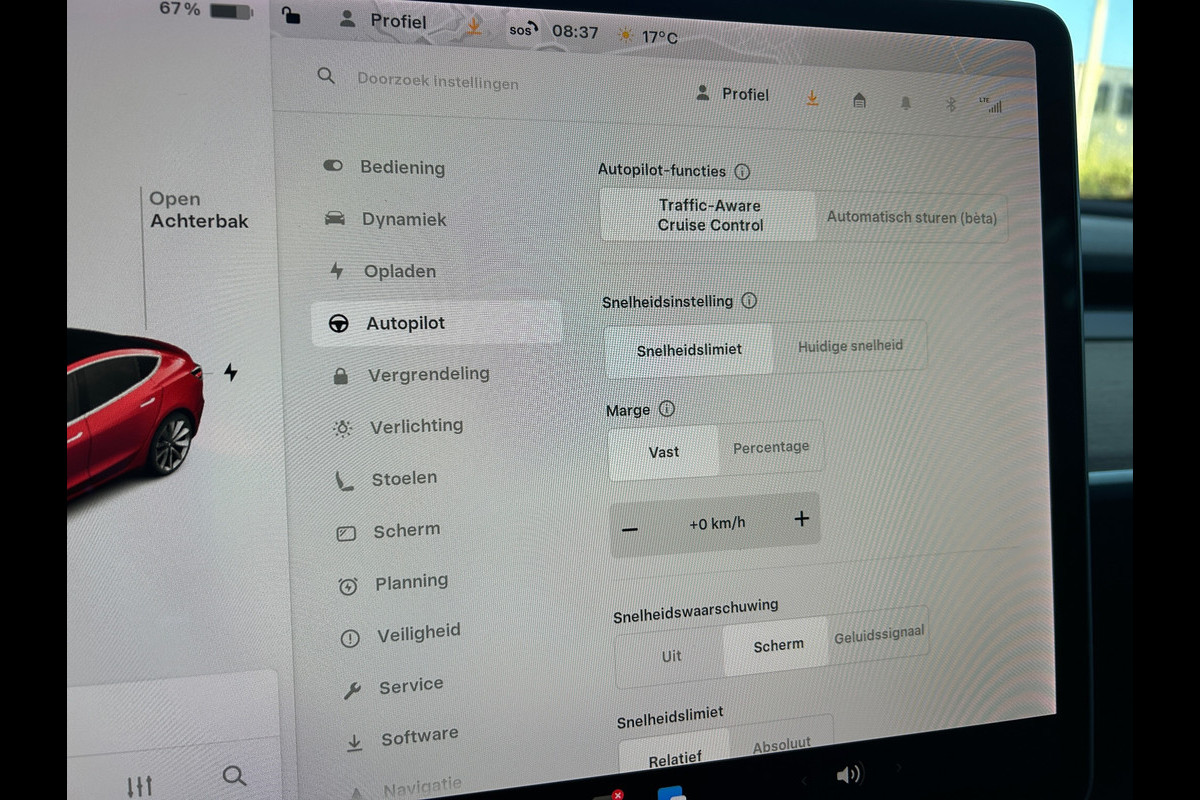Viewport: 1200px width, 800px height.
Task: Set speed setting to Huidige snelheid
Action: click(x=850, y=346)
